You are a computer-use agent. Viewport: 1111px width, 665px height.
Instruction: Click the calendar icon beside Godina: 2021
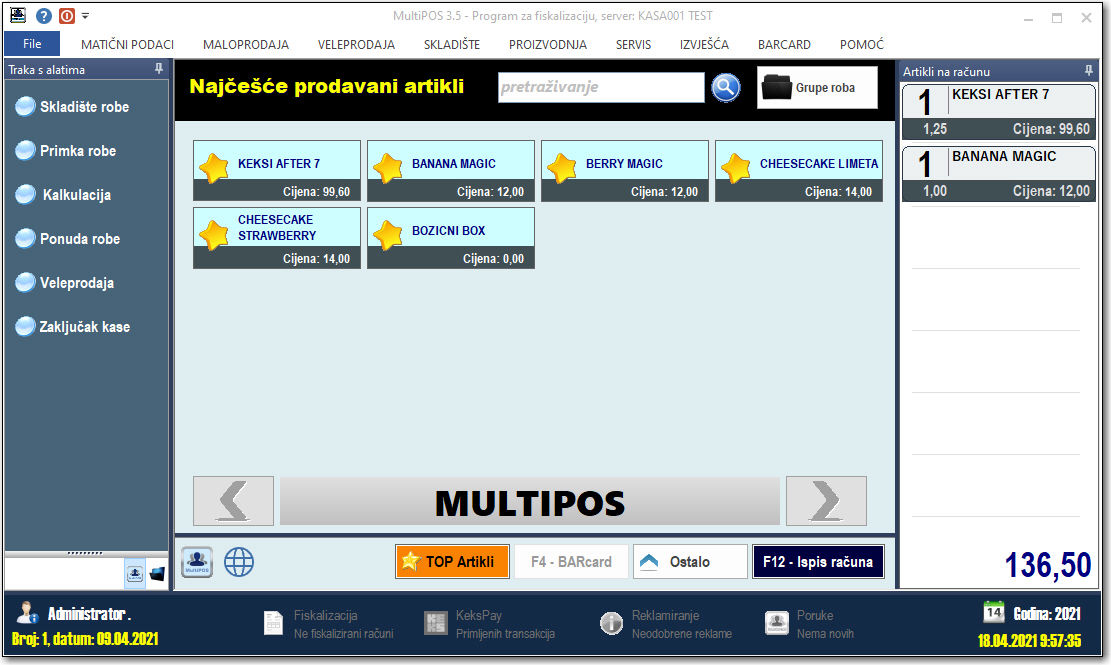tap(993, 612)
